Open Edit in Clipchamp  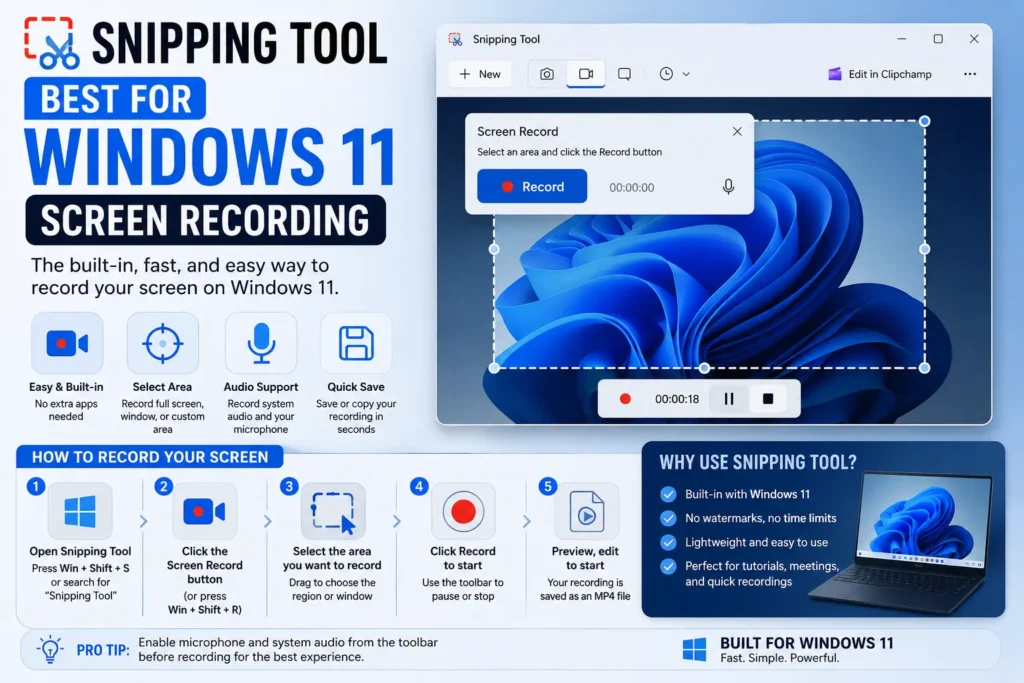[x=880, y=74]
